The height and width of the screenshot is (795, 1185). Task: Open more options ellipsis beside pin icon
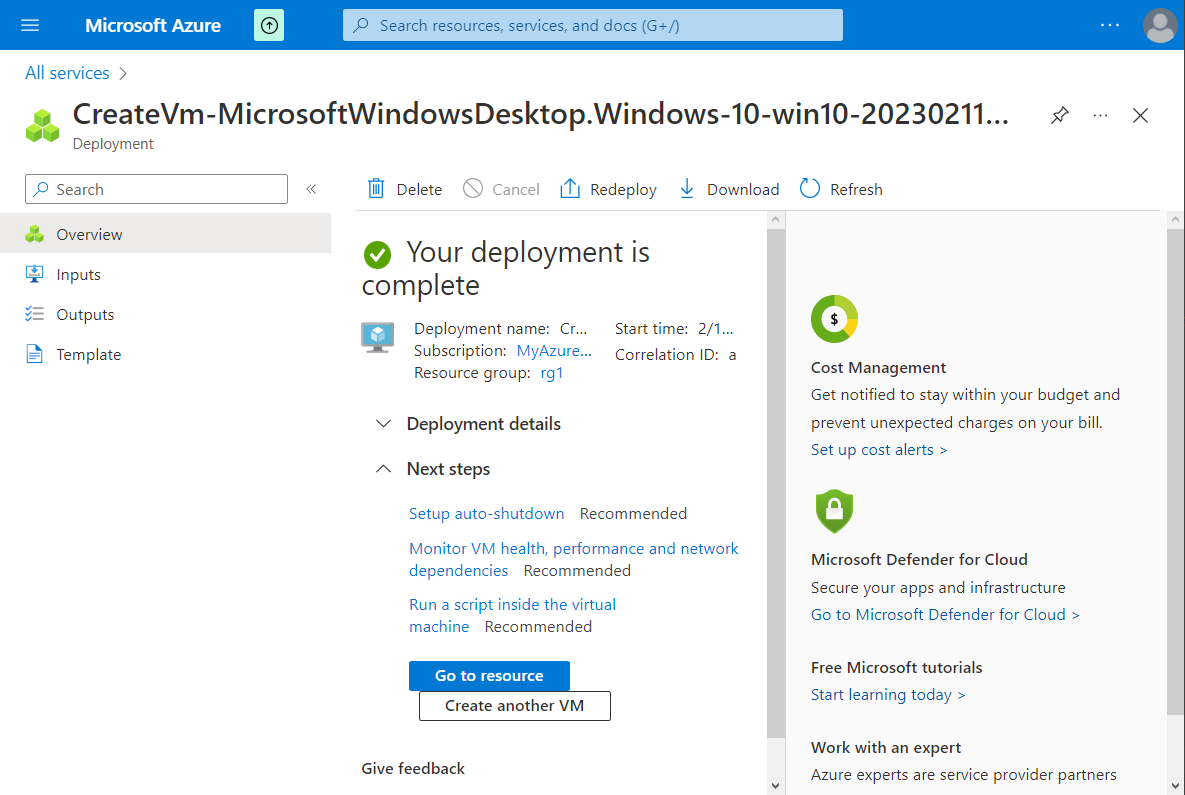point(1100,115)
